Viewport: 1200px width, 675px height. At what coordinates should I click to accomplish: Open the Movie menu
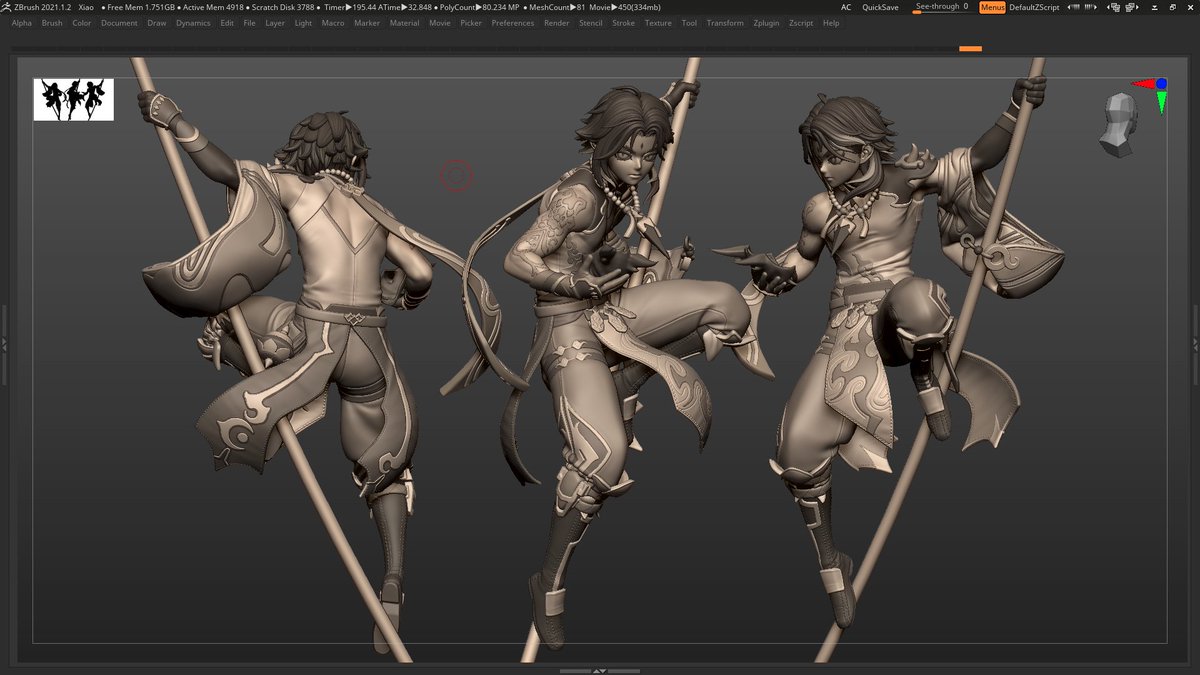tap(440, 23)
